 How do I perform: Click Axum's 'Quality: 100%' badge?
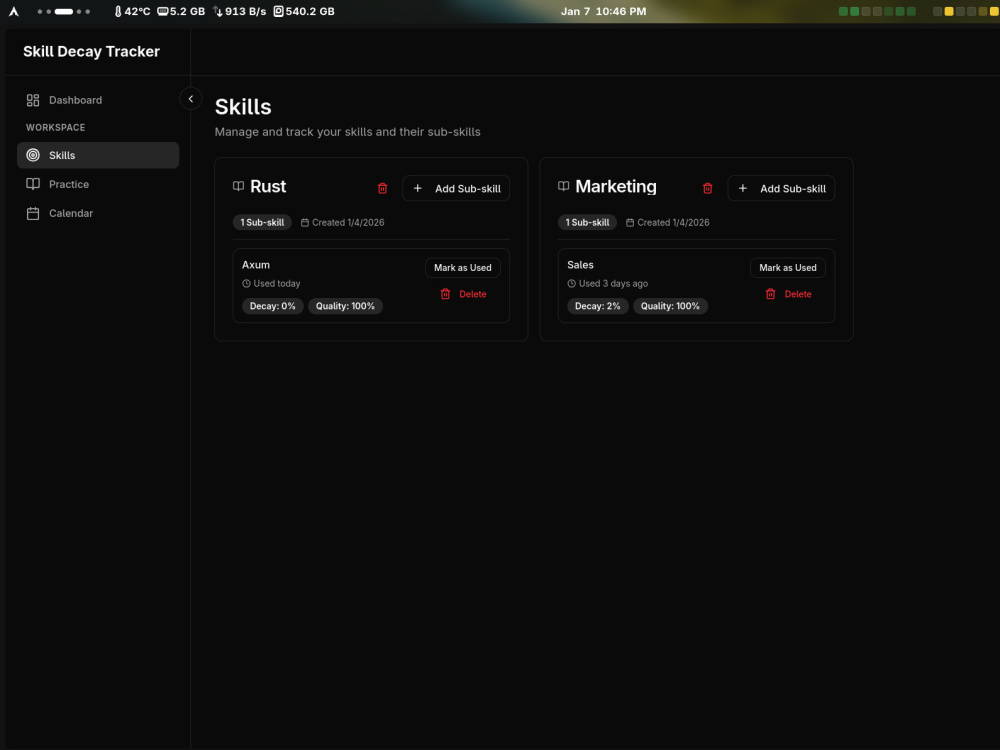tap(345, 306)
